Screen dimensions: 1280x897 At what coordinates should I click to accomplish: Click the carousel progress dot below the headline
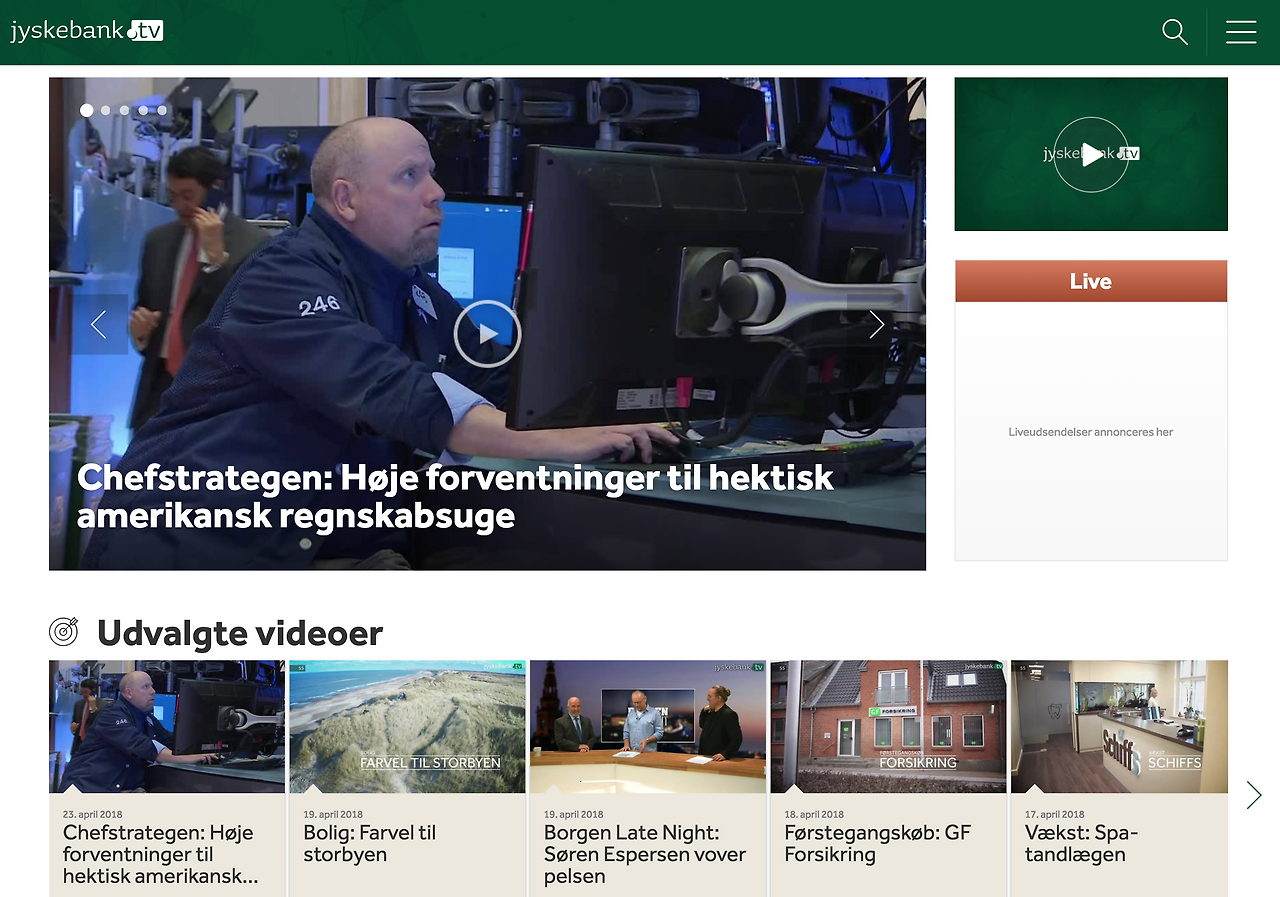coord(306,542)
